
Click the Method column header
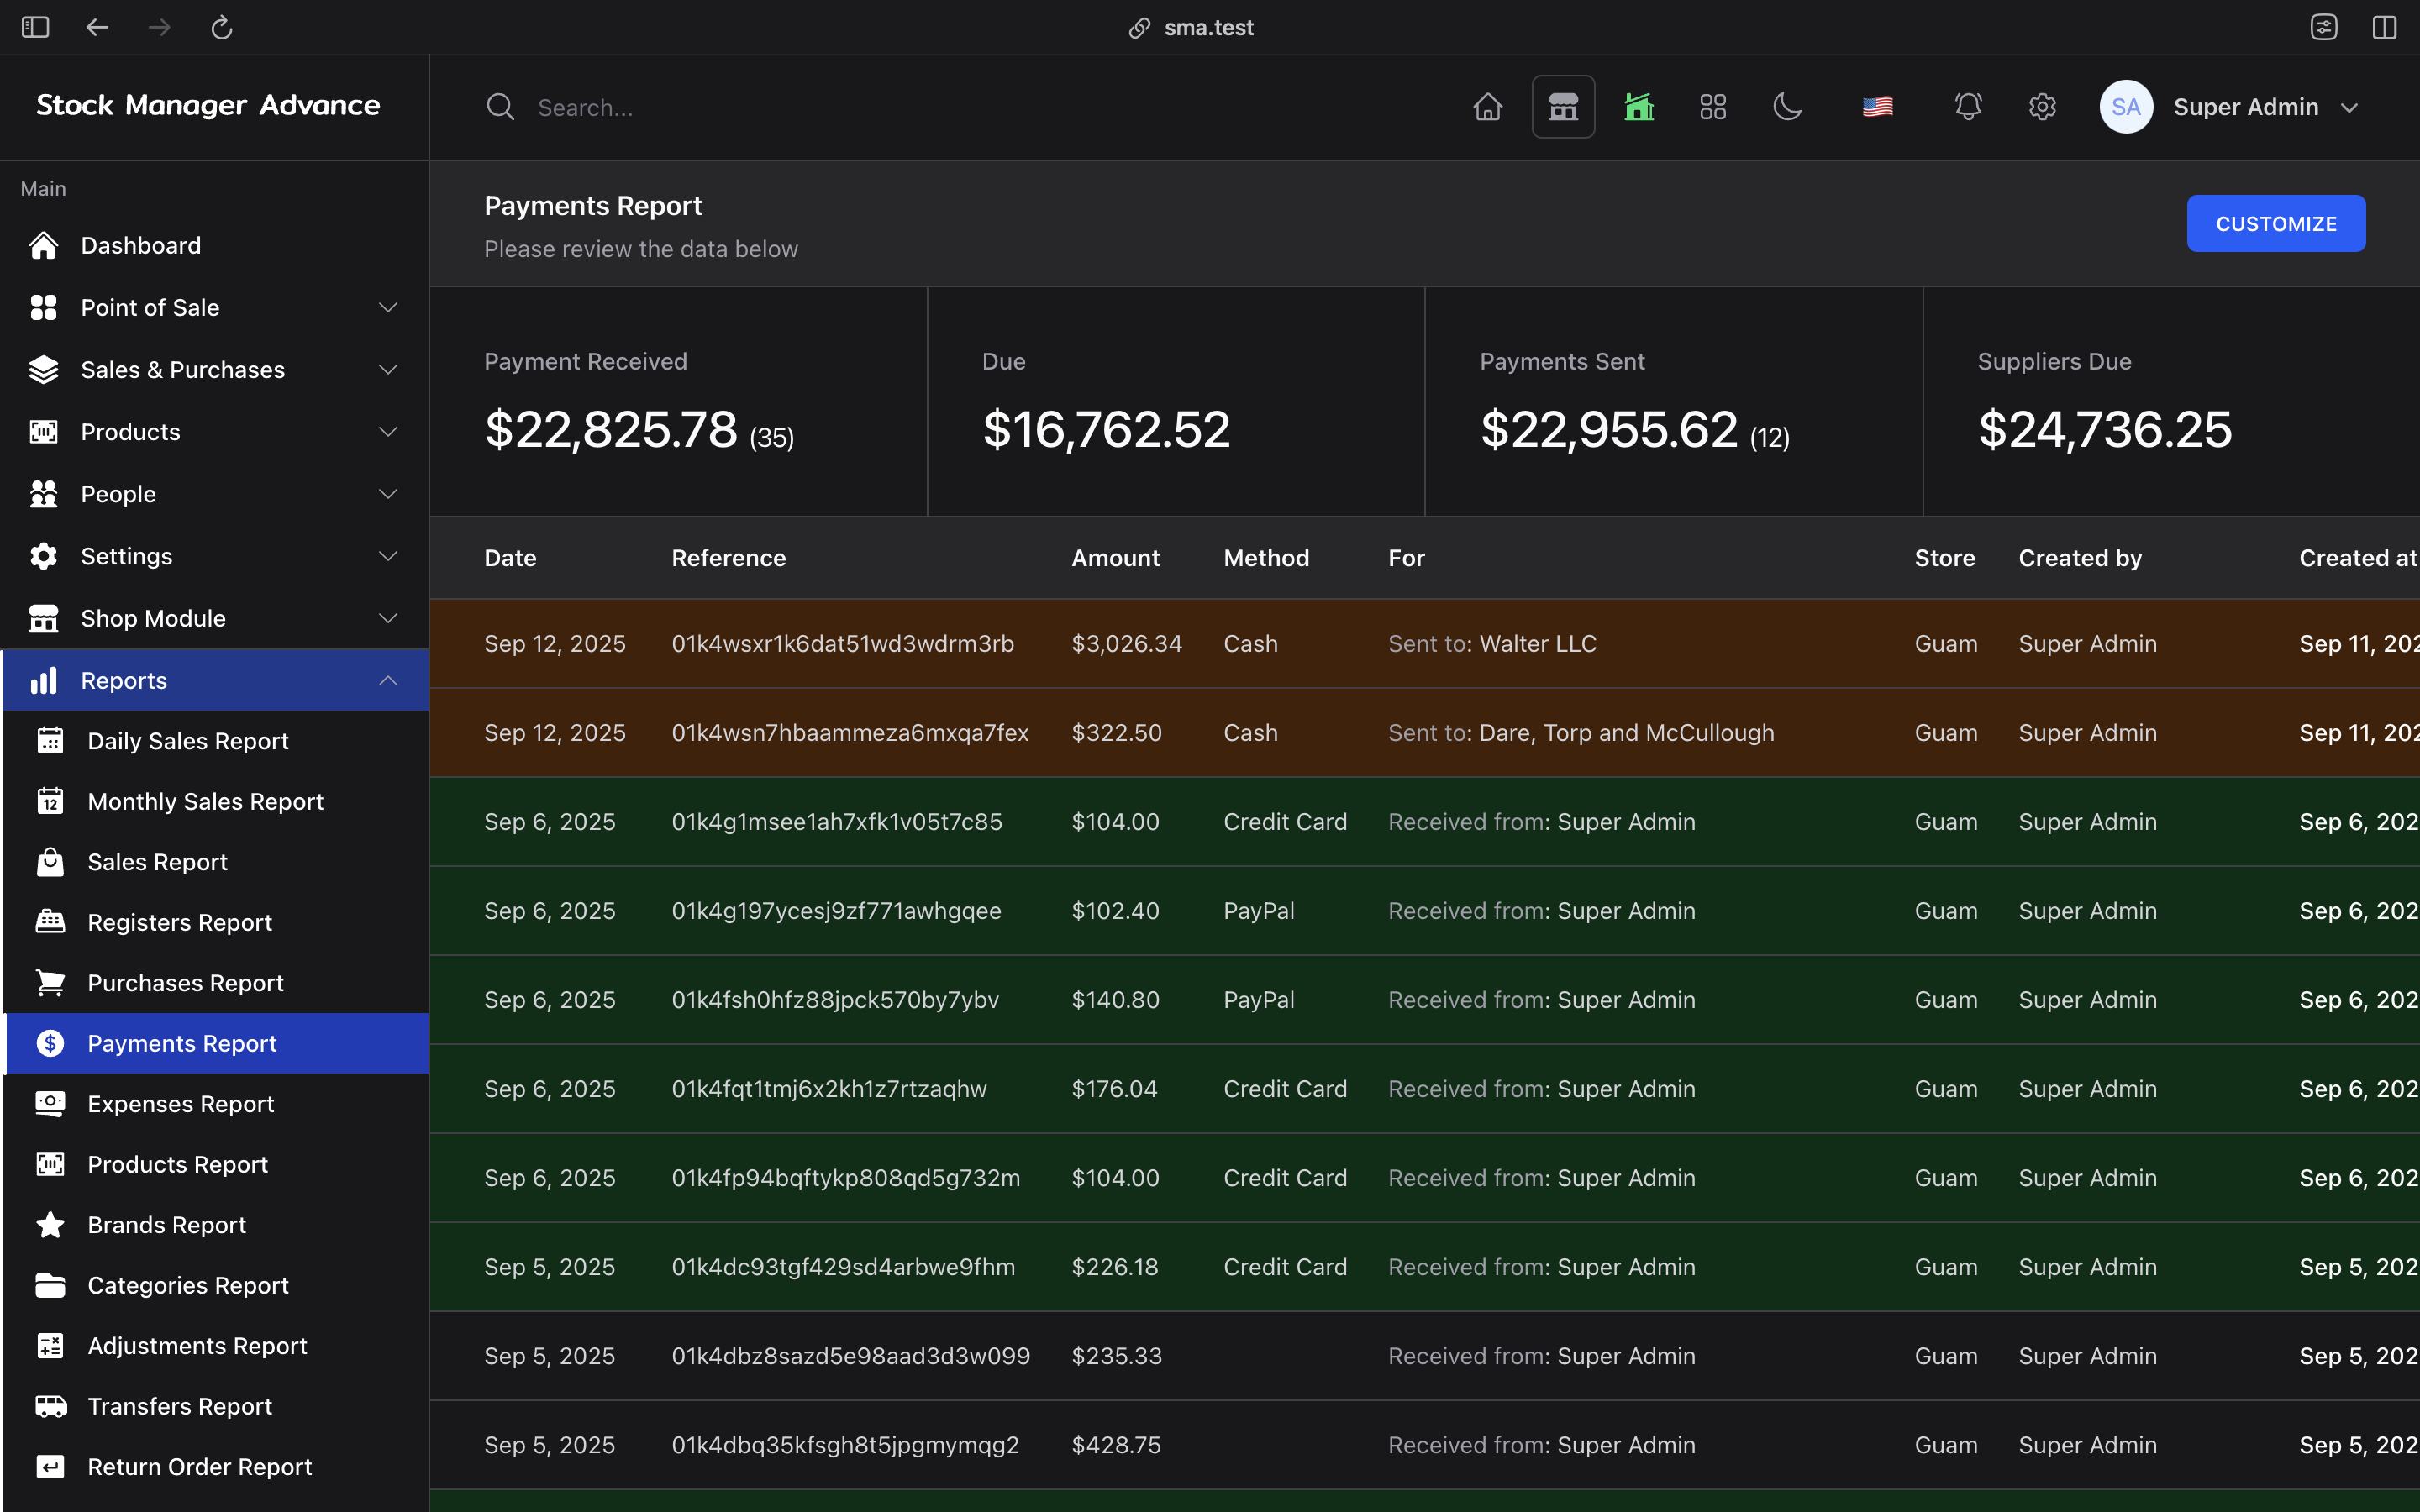coord(1266,558)
